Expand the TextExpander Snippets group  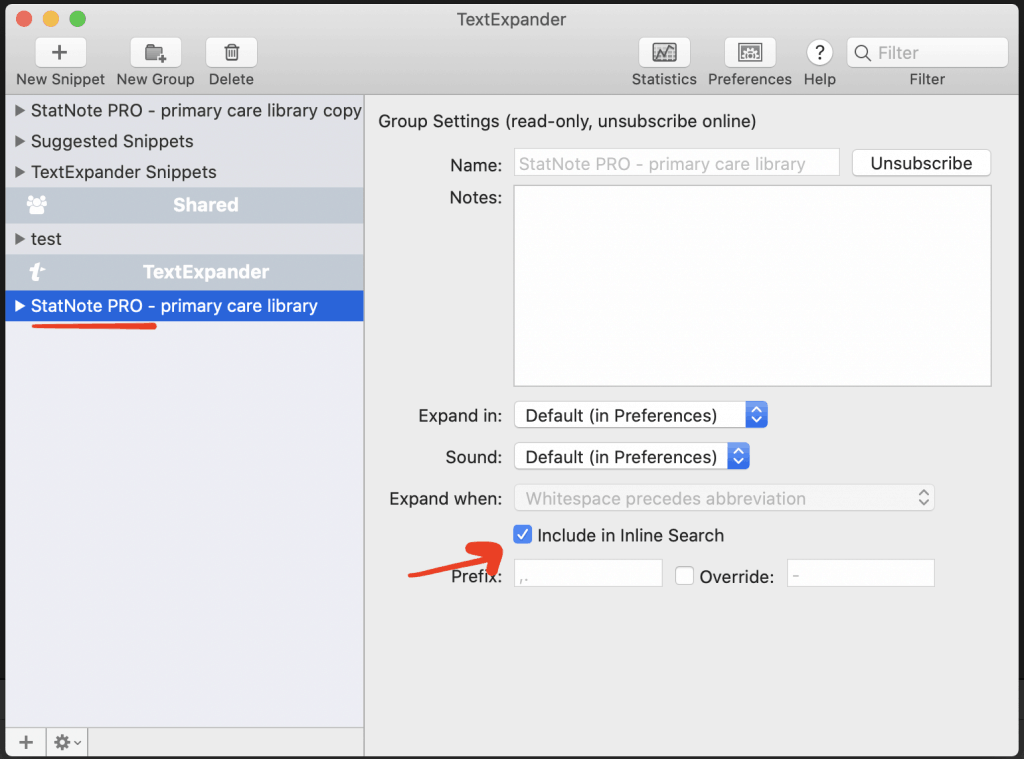20,172
